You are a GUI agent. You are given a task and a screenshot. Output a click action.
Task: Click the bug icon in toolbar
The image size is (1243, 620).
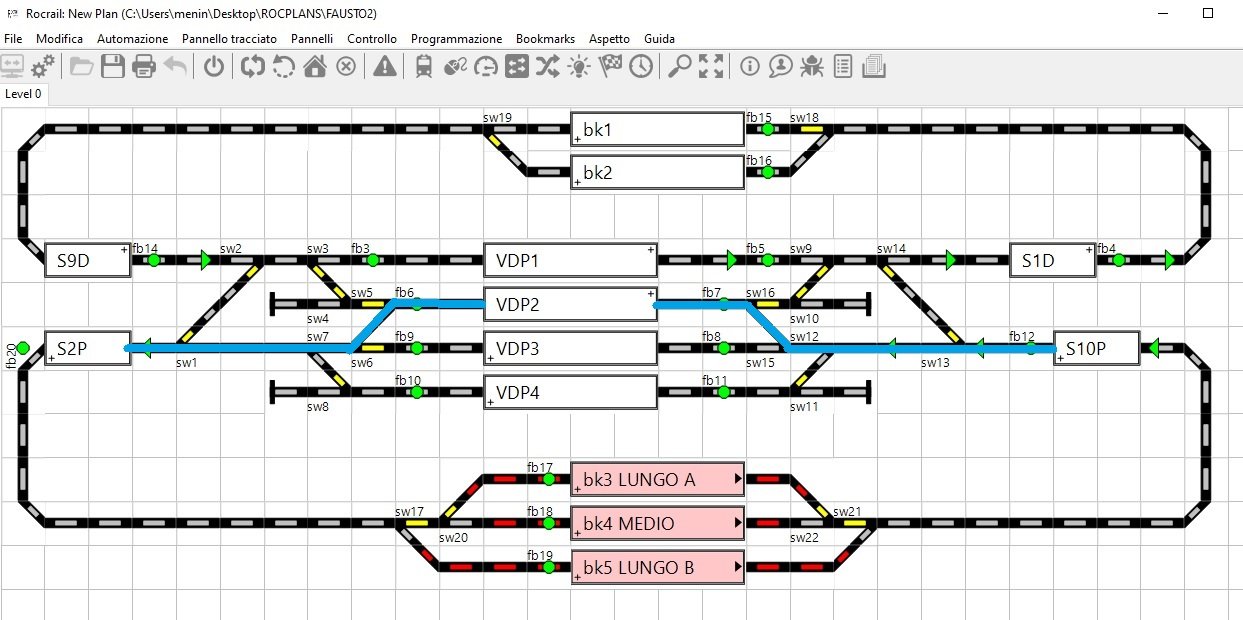812,67
